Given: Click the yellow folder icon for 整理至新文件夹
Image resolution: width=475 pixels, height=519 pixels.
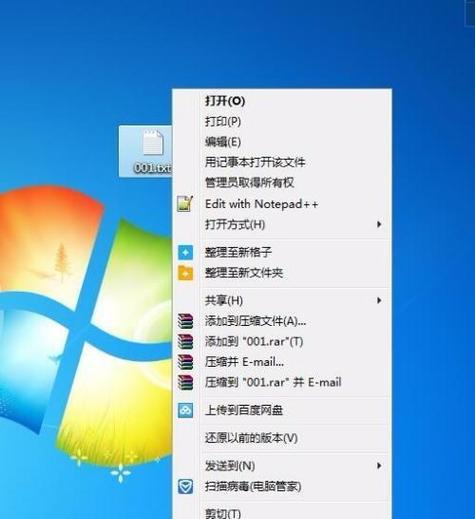Looking at the screenshot, I should tap(185, 273).
